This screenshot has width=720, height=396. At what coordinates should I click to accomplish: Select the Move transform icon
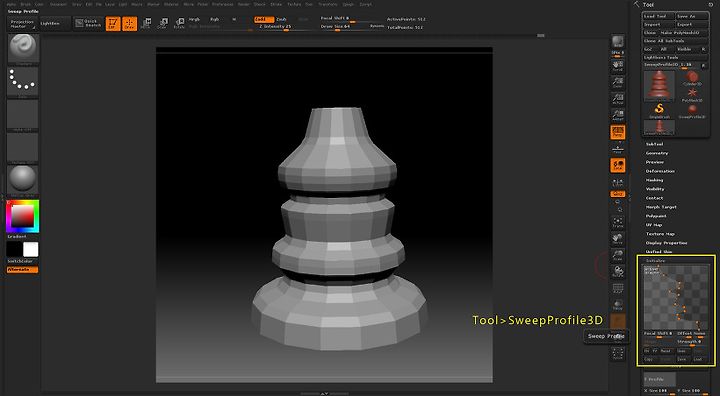click(146, 23)
